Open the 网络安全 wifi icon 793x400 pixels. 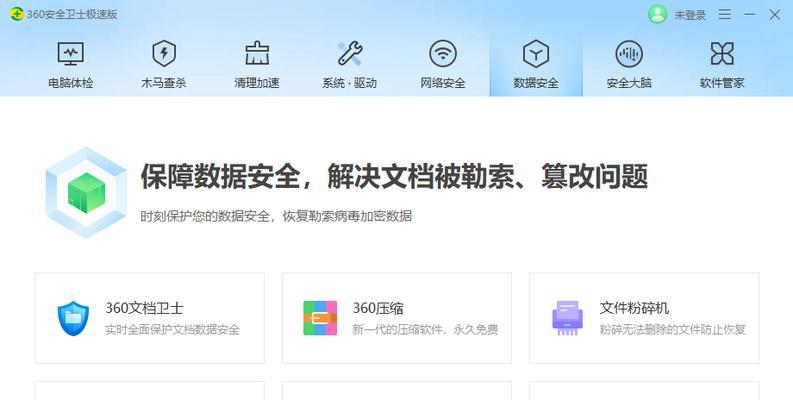point(443,54)
